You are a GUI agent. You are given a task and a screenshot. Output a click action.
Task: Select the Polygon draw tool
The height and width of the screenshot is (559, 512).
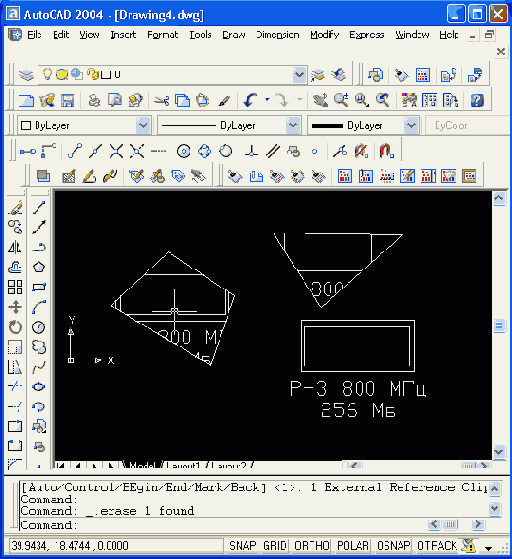(39, 267)
